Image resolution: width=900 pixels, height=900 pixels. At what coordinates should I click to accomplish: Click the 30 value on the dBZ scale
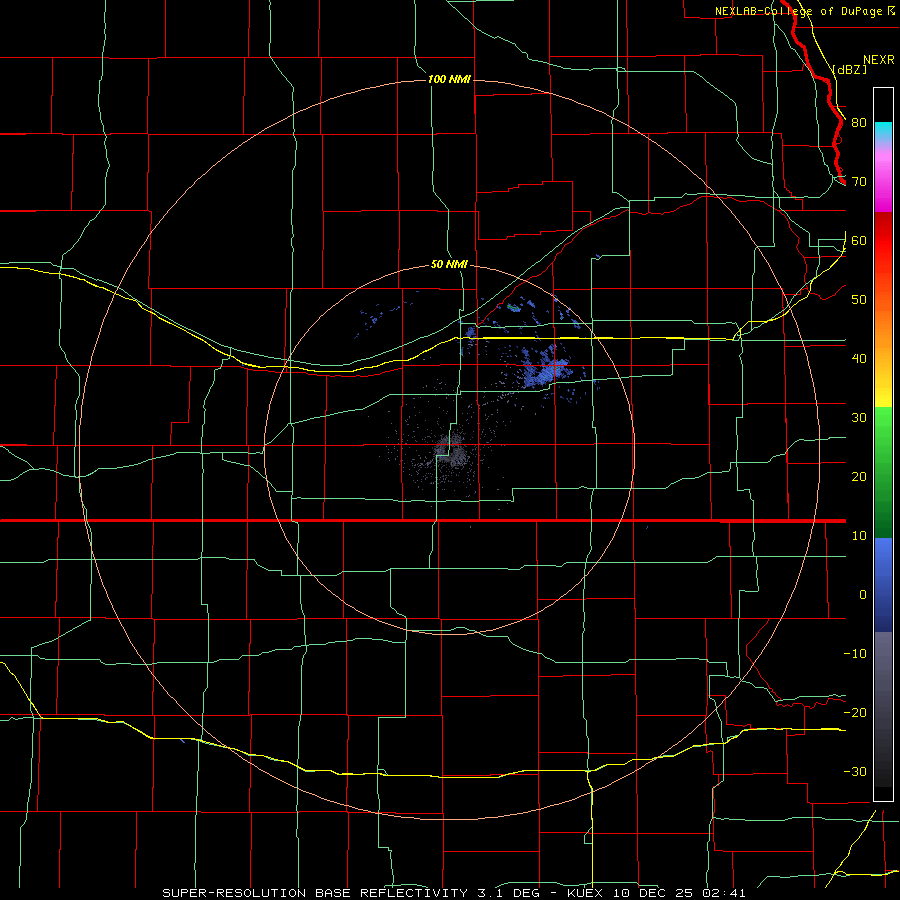click(859, 418)
